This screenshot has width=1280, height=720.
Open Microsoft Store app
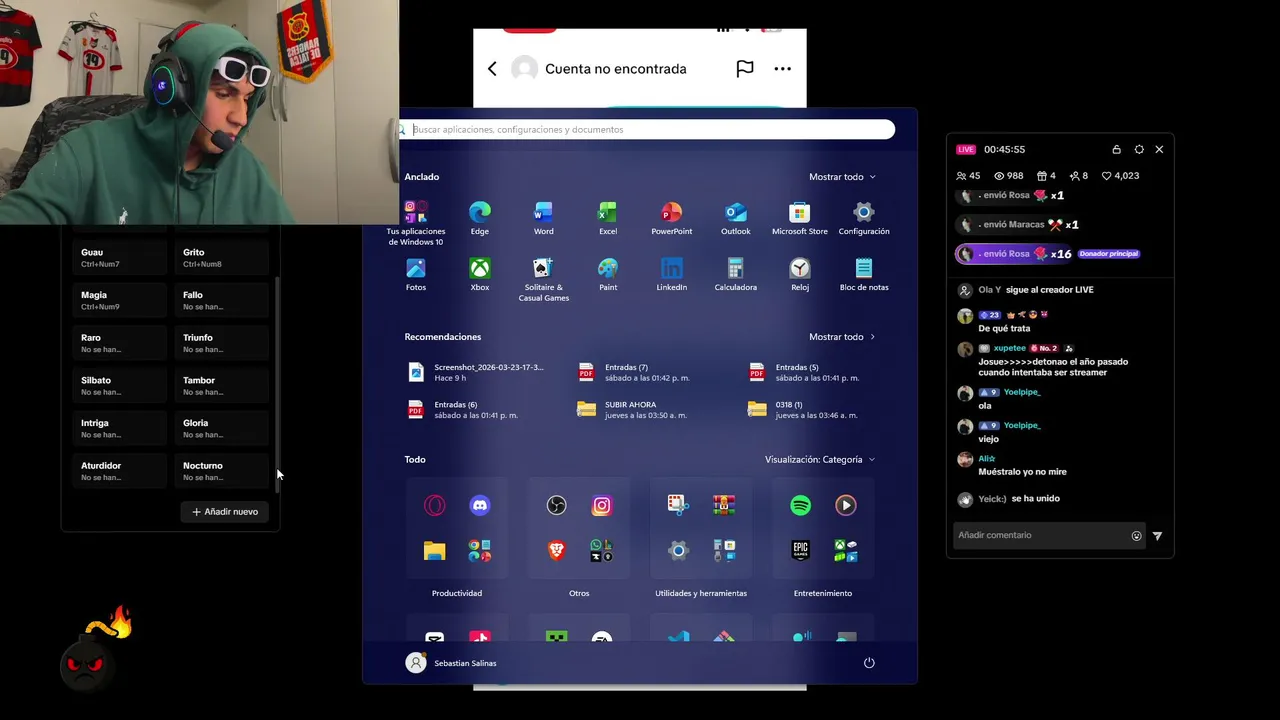799,218
